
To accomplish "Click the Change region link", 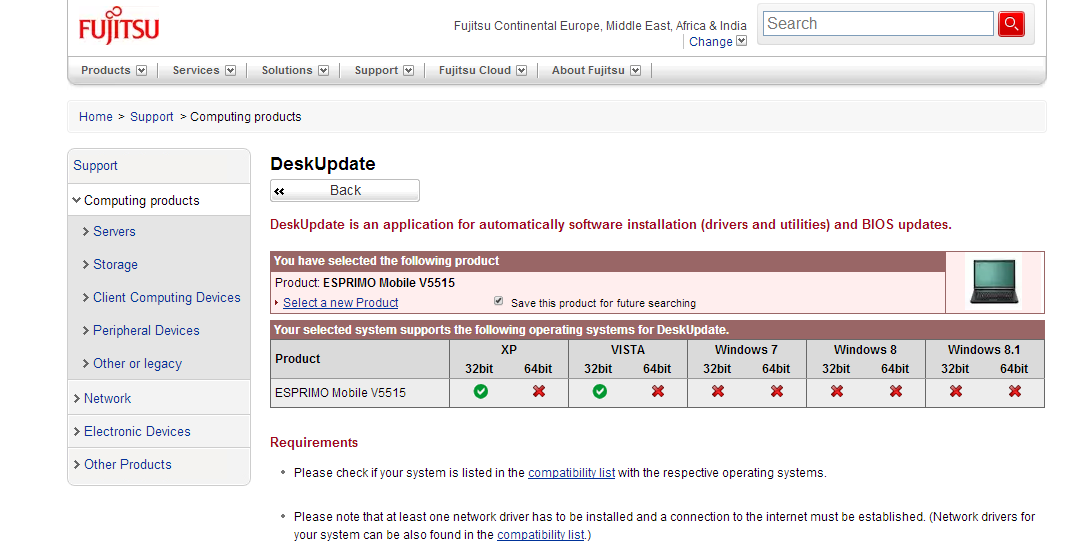I will point(710,42).
